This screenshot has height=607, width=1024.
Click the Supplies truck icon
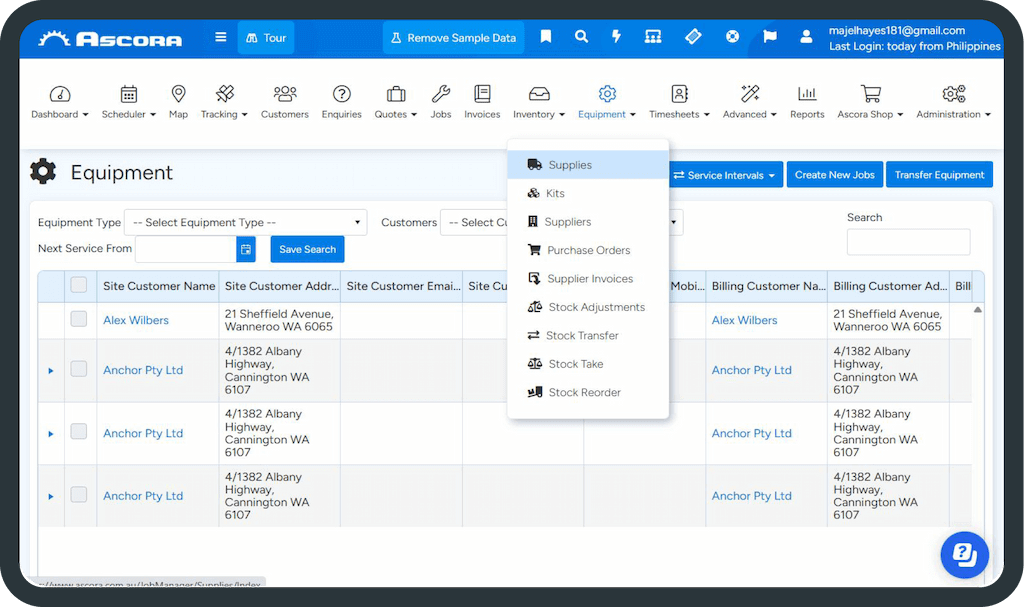[x=535, y=165]
